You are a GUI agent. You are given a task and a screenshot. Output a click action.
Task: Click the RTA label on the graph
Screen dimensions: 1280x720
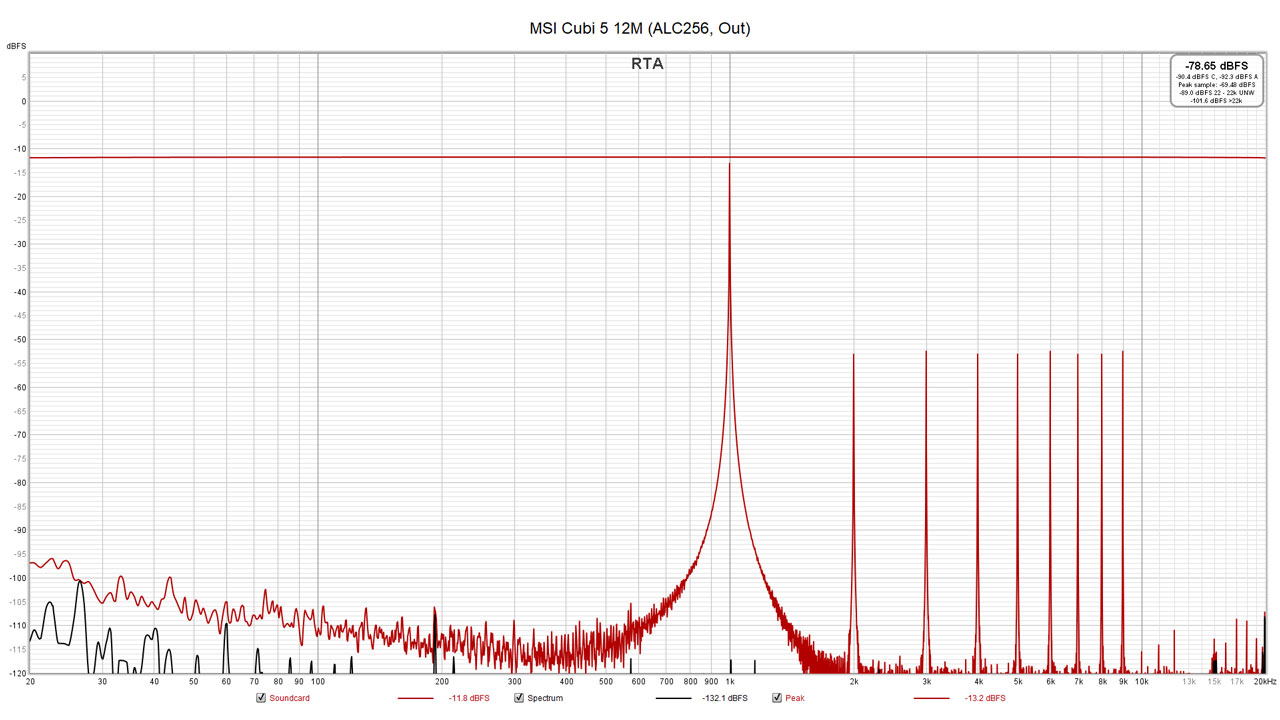pyautogui.click(x=647, y=64)
